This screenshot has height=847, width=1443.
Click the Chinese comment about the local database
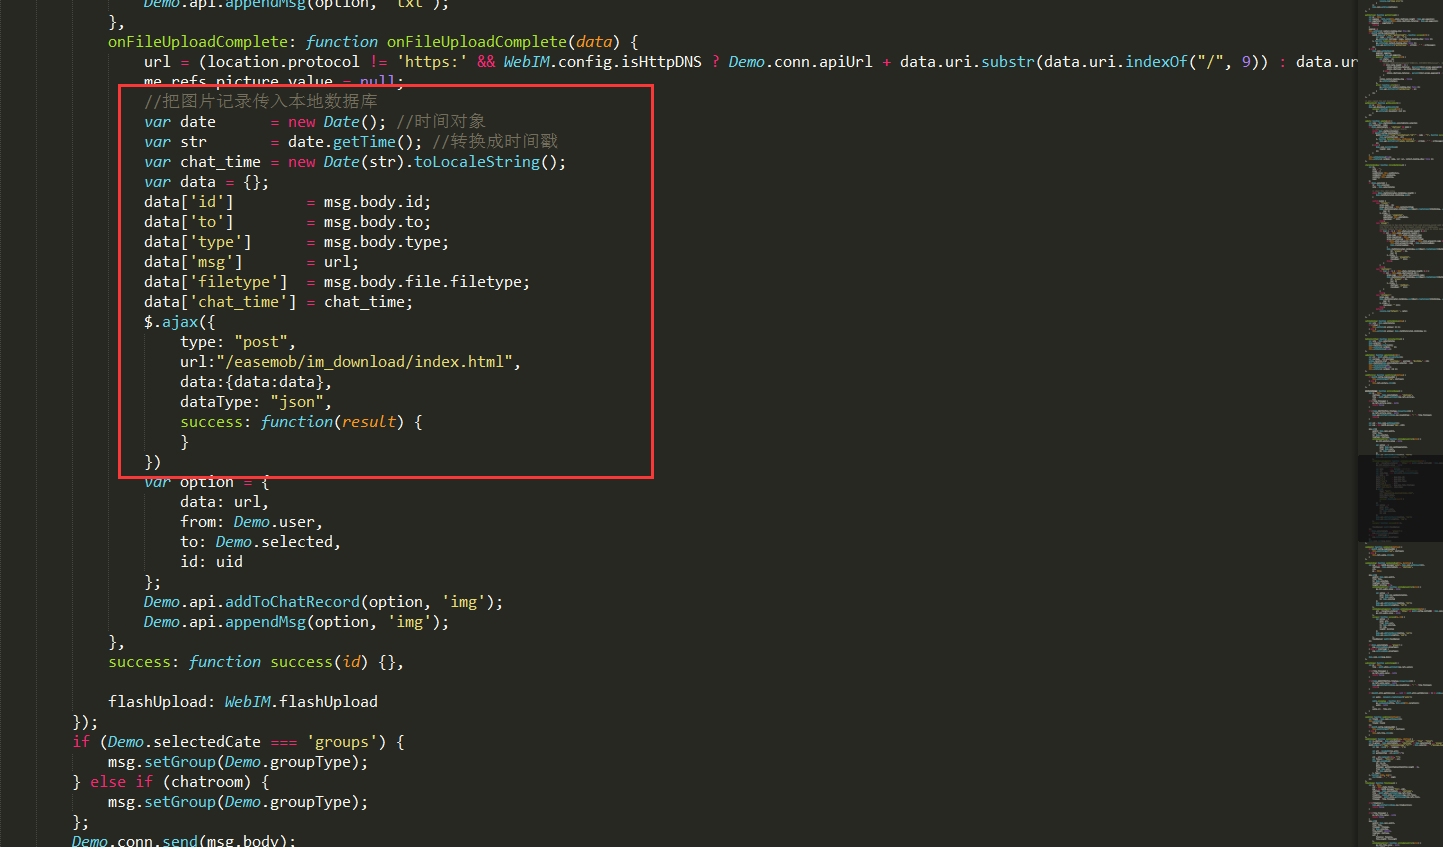pyautogui.click(x=260, y=102)
